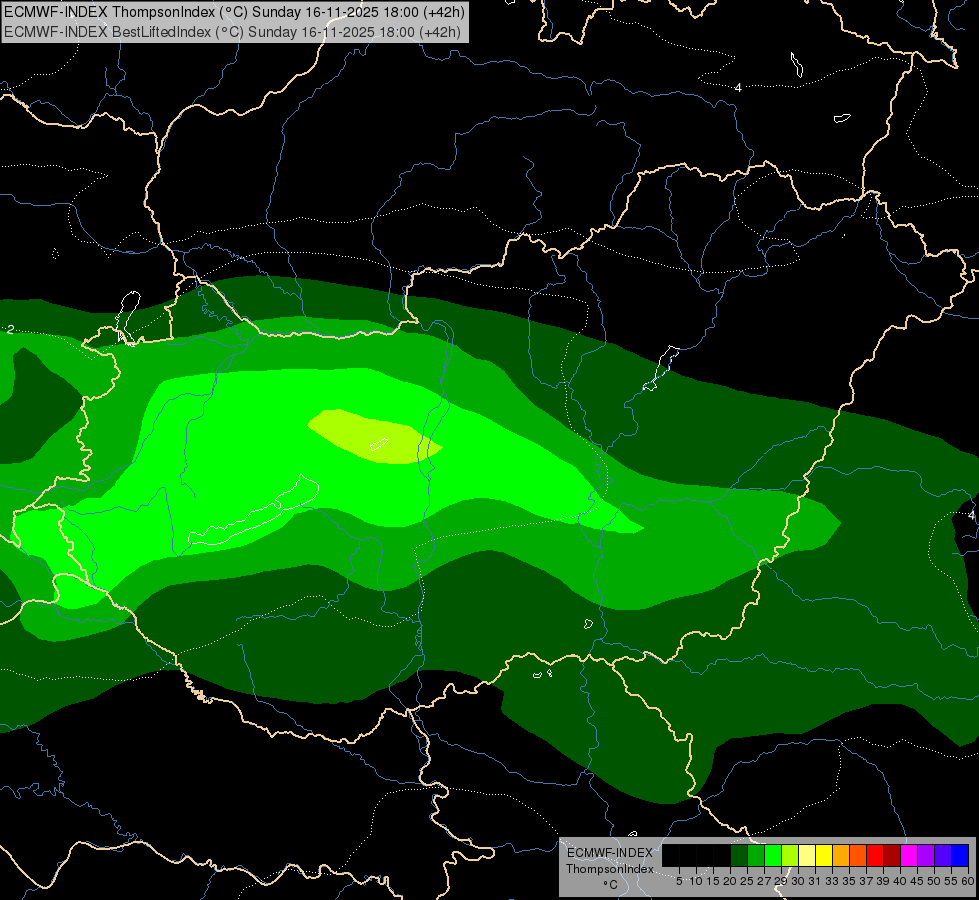Click the ThompsonIndex title line at top
Screen dimensions: 979x900
pos(234,12)
